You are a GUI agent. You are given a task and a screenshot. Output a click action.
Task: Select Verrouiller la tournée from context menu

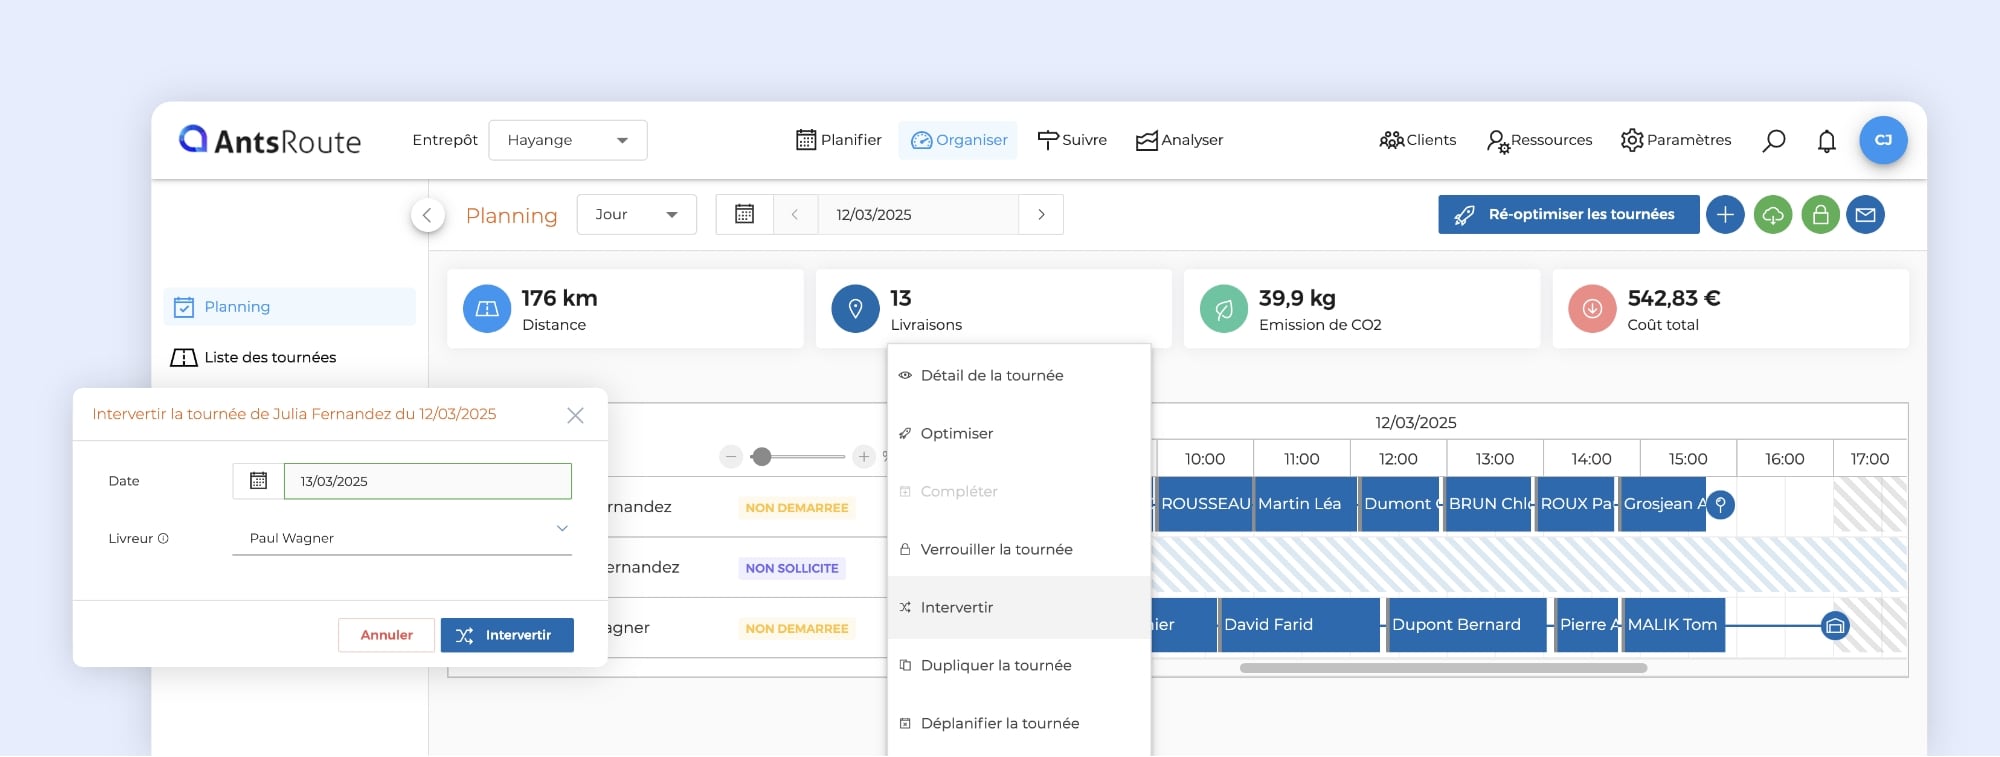coord(996,549)
